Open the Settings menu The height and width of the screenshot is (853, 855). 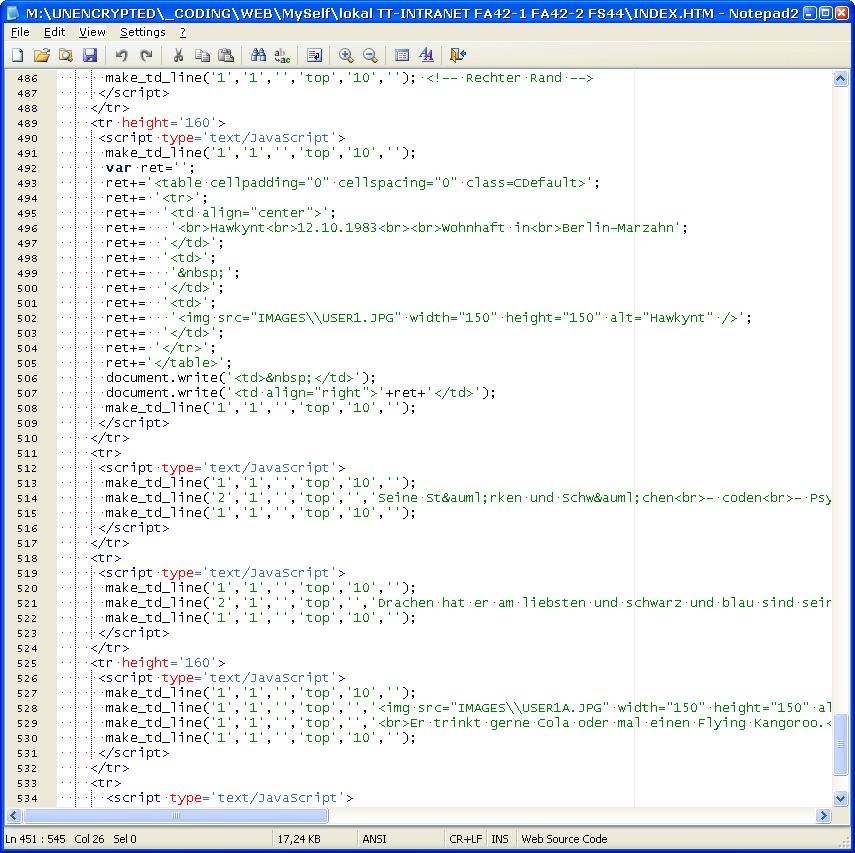coord(142,32)
